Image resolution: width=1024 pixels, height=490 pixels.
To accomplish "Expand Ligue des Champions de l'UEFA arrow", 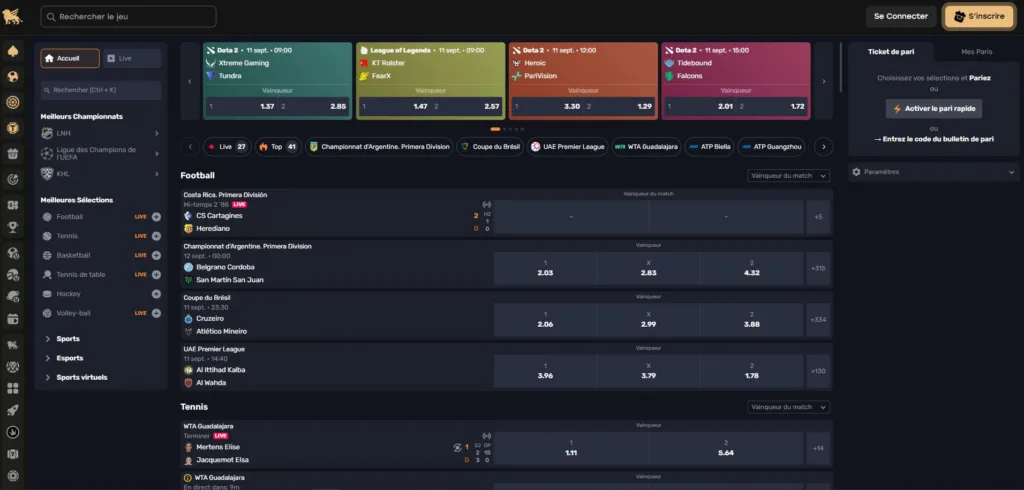I will pyautogui.click(x=157, y=154).
